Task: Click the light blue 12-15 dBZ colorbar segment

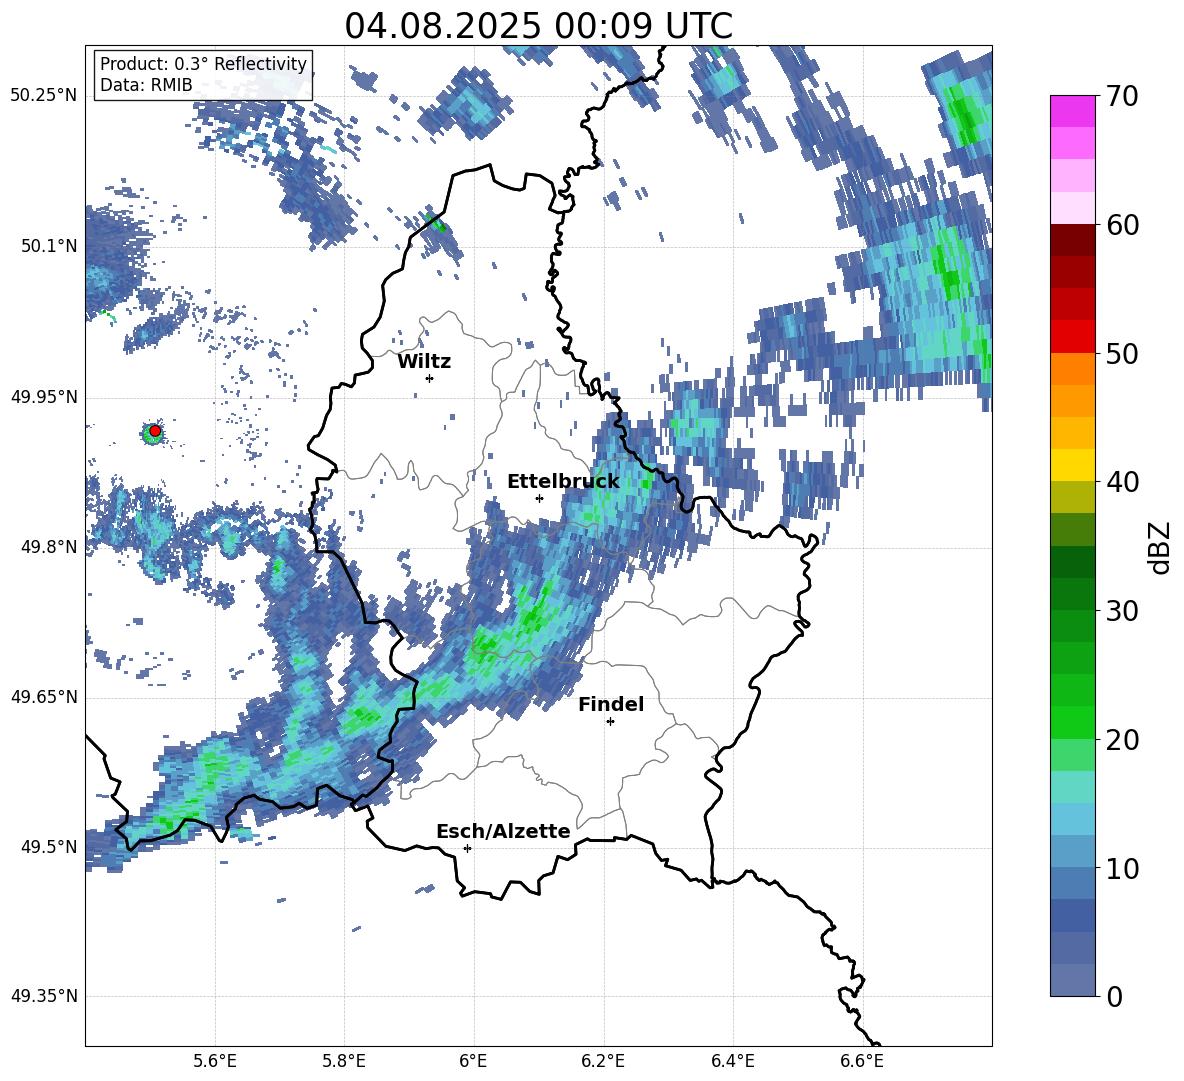Action: point(1073,819)
